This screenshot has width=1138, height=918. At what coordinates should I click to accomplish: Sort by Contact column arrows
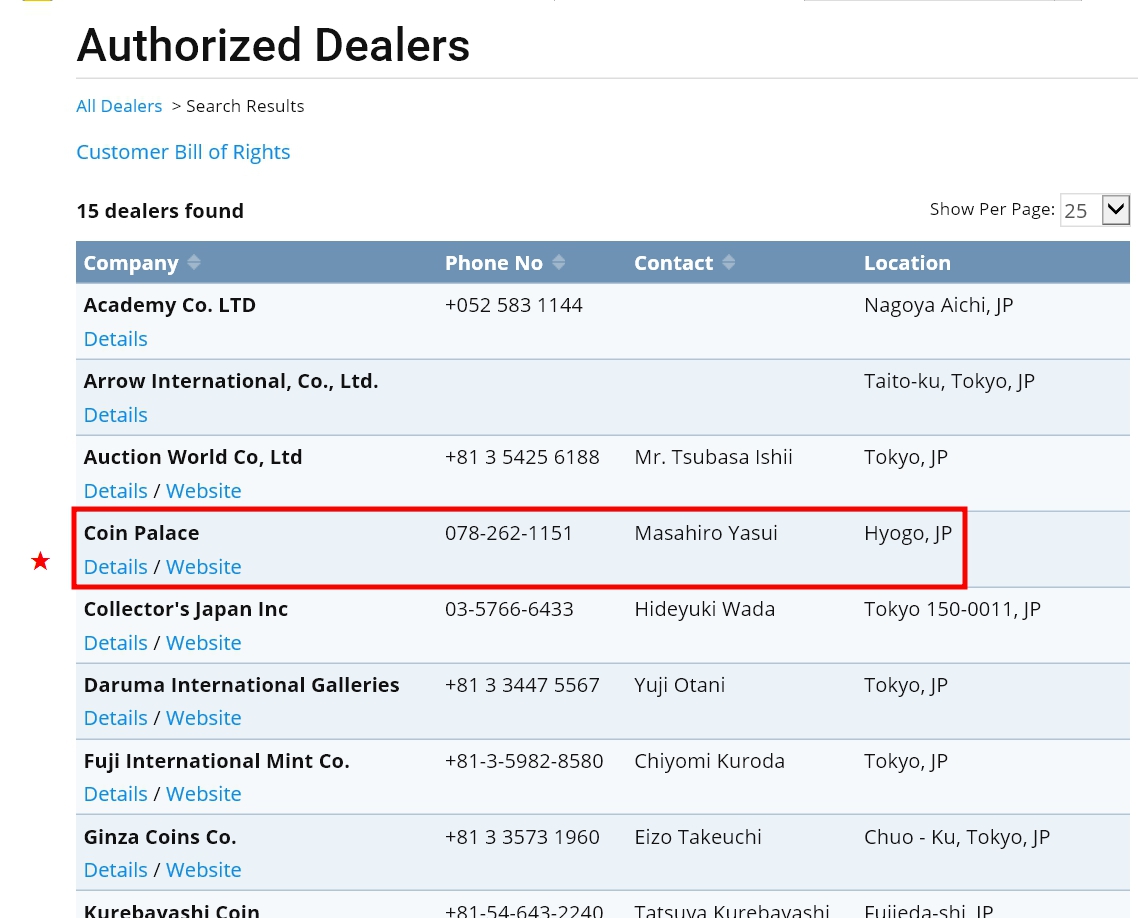tap(729, 263)
